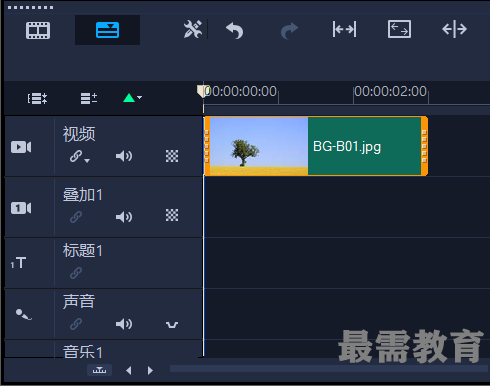
Task: Toggle track transparency for 视频 track
Action: [x=172, y=156]
